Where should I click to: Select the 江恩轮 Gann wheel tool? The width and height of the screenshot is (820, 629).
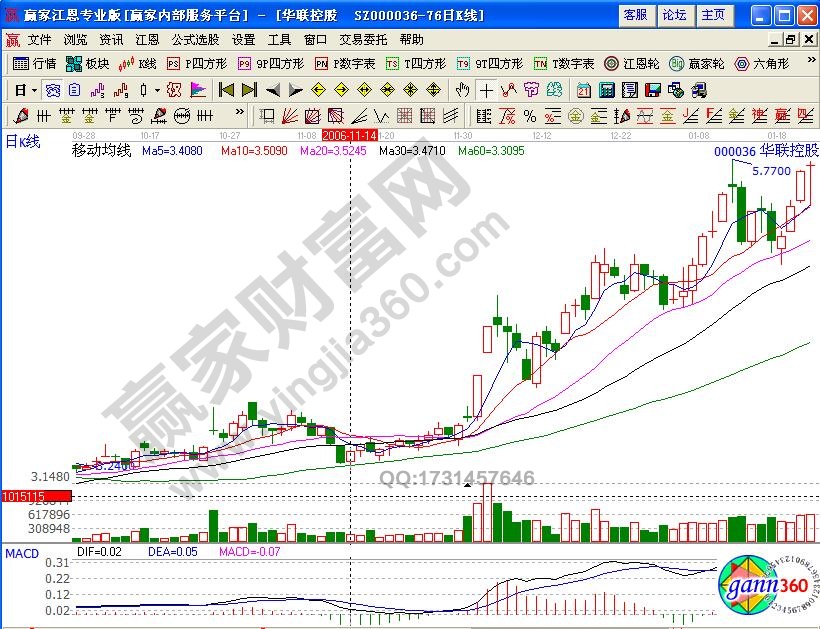pyautogui.click(x=631, y=63)
